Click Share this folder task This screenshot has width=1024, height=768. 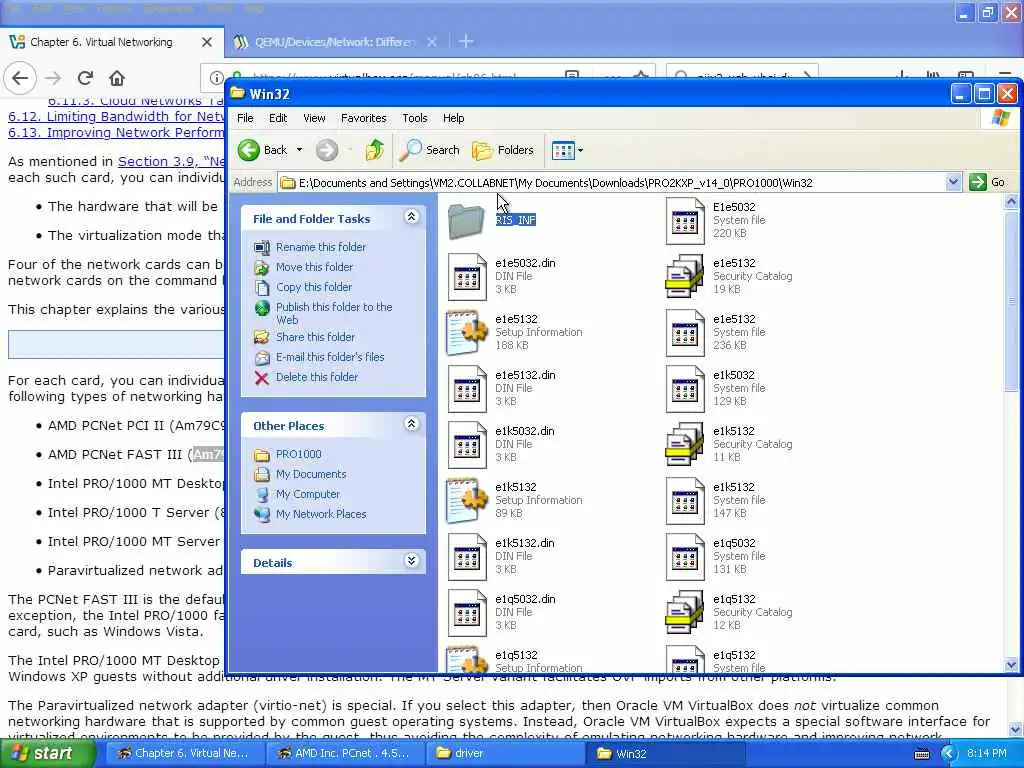tap(315, 337)
